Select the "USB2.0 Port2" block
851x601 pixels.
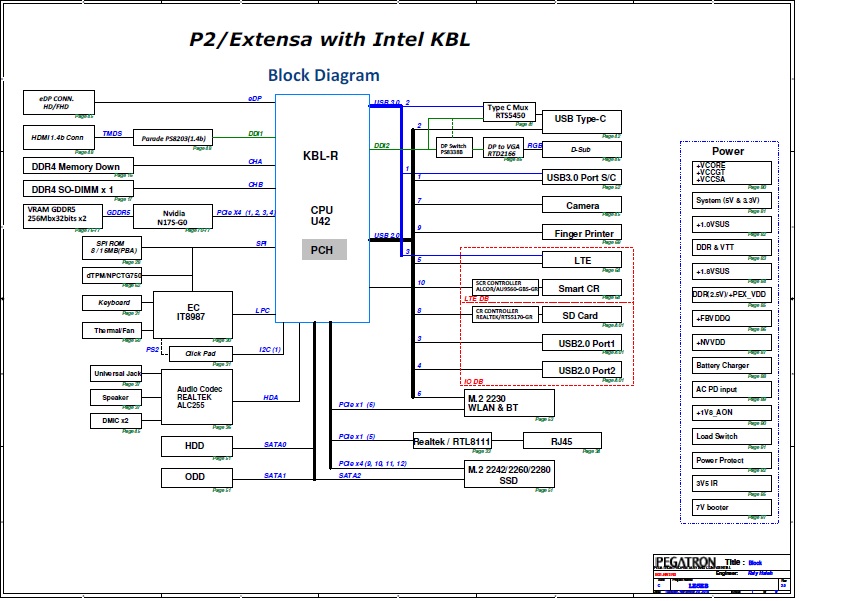[582, 370]
